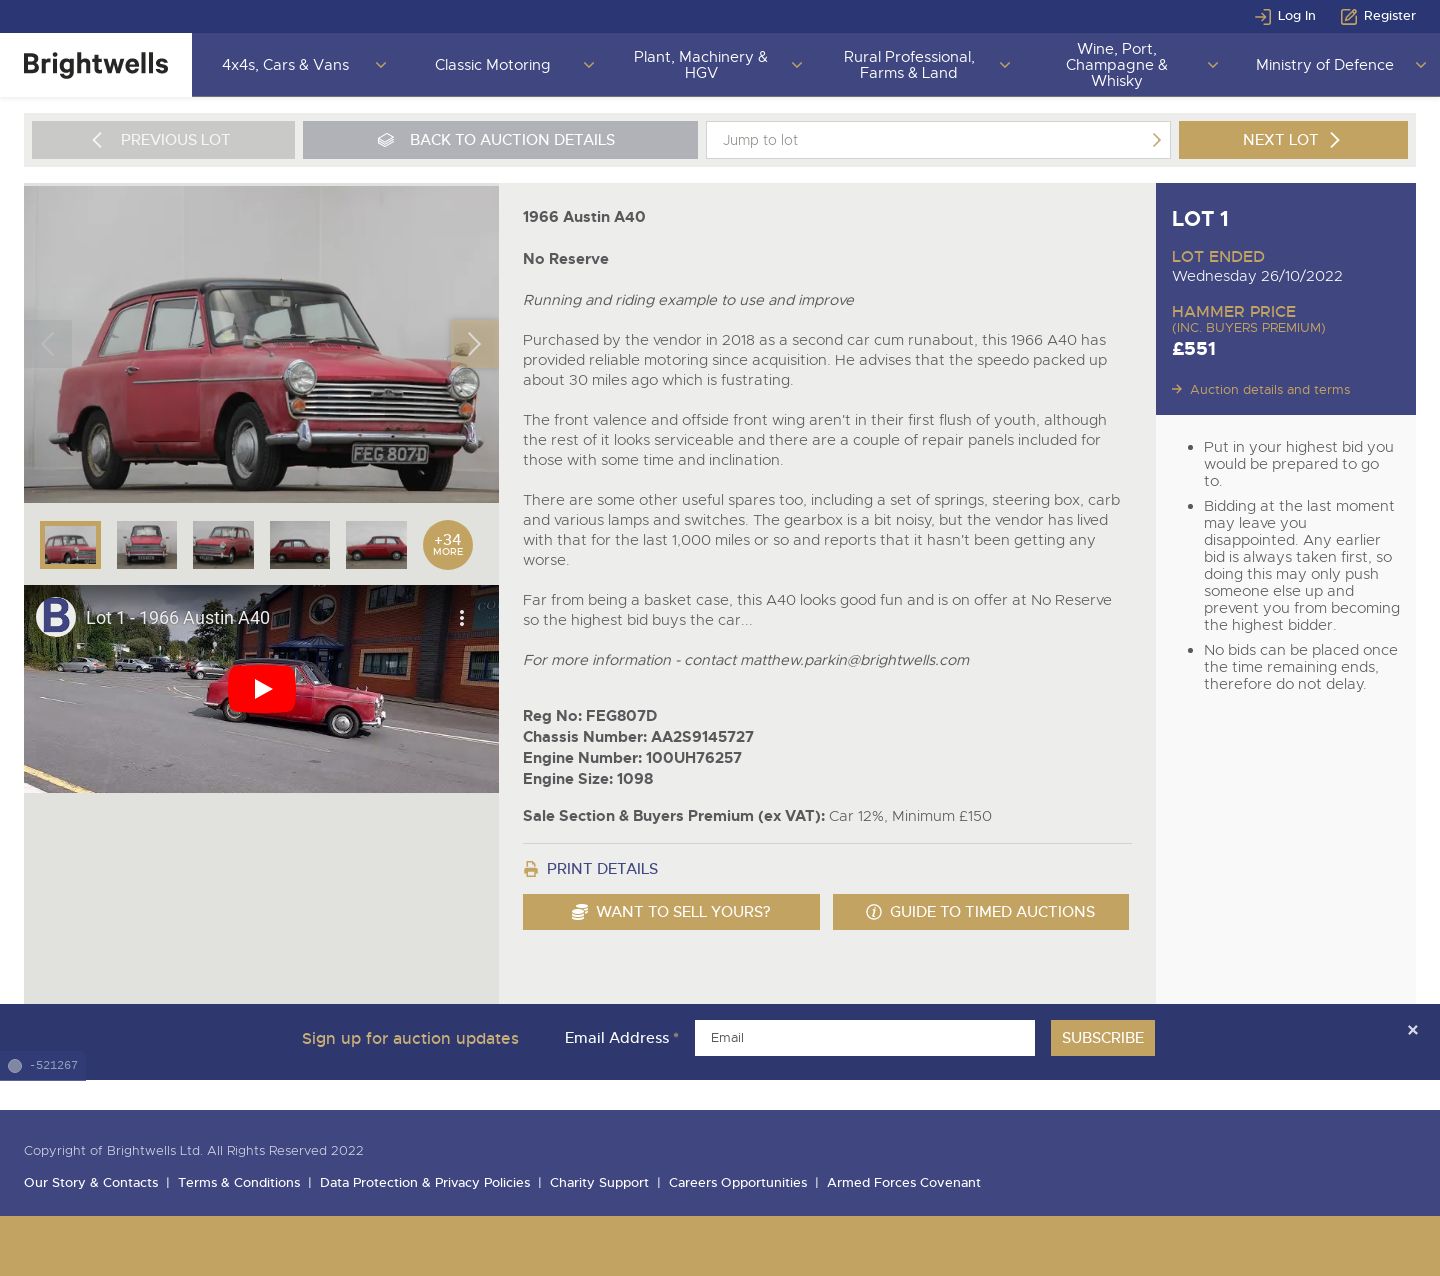Screen dimensions: 1440x1276
Task: Submit the Jump to lot arrow
Action: 1156,140
